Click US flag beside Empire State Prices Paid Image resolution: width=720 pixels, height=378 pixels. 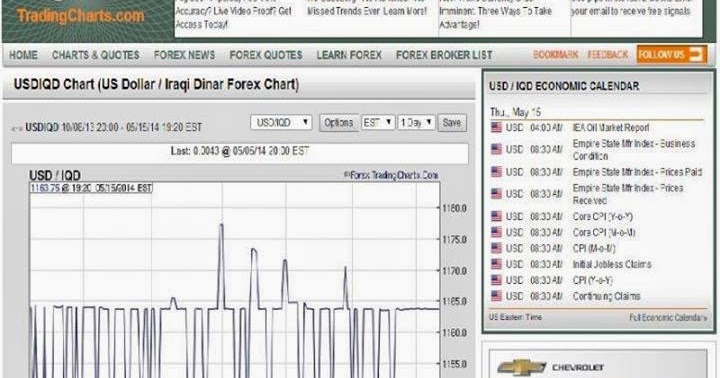(496, 172)
